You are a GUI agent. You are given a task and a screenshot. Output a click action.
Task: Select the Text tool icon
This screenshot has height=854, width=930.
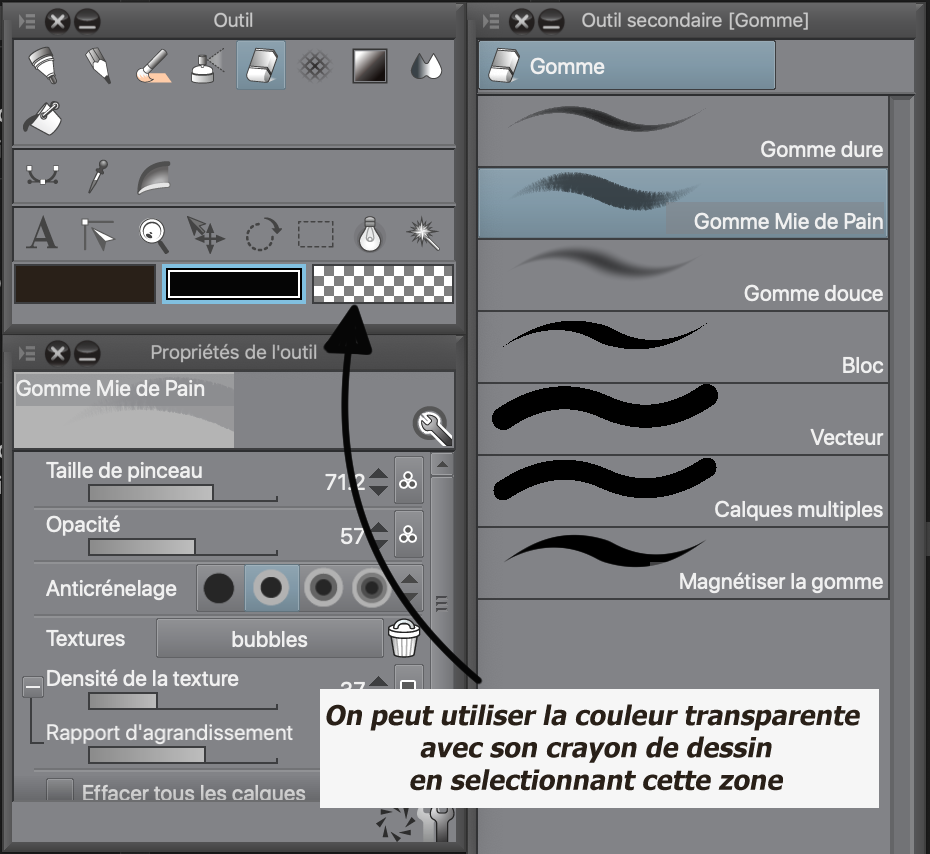[41, 234]
